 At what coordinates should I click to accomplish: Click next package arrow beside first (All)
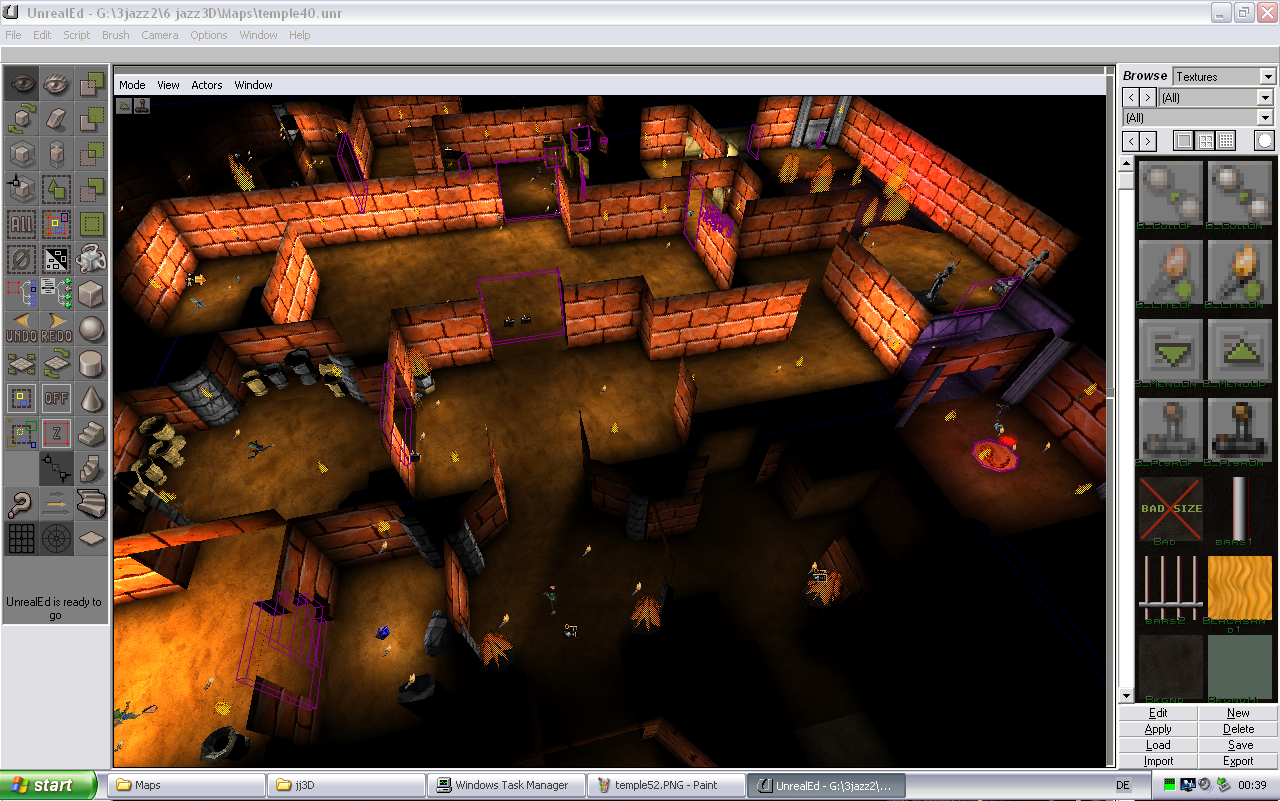[1148, 97]
